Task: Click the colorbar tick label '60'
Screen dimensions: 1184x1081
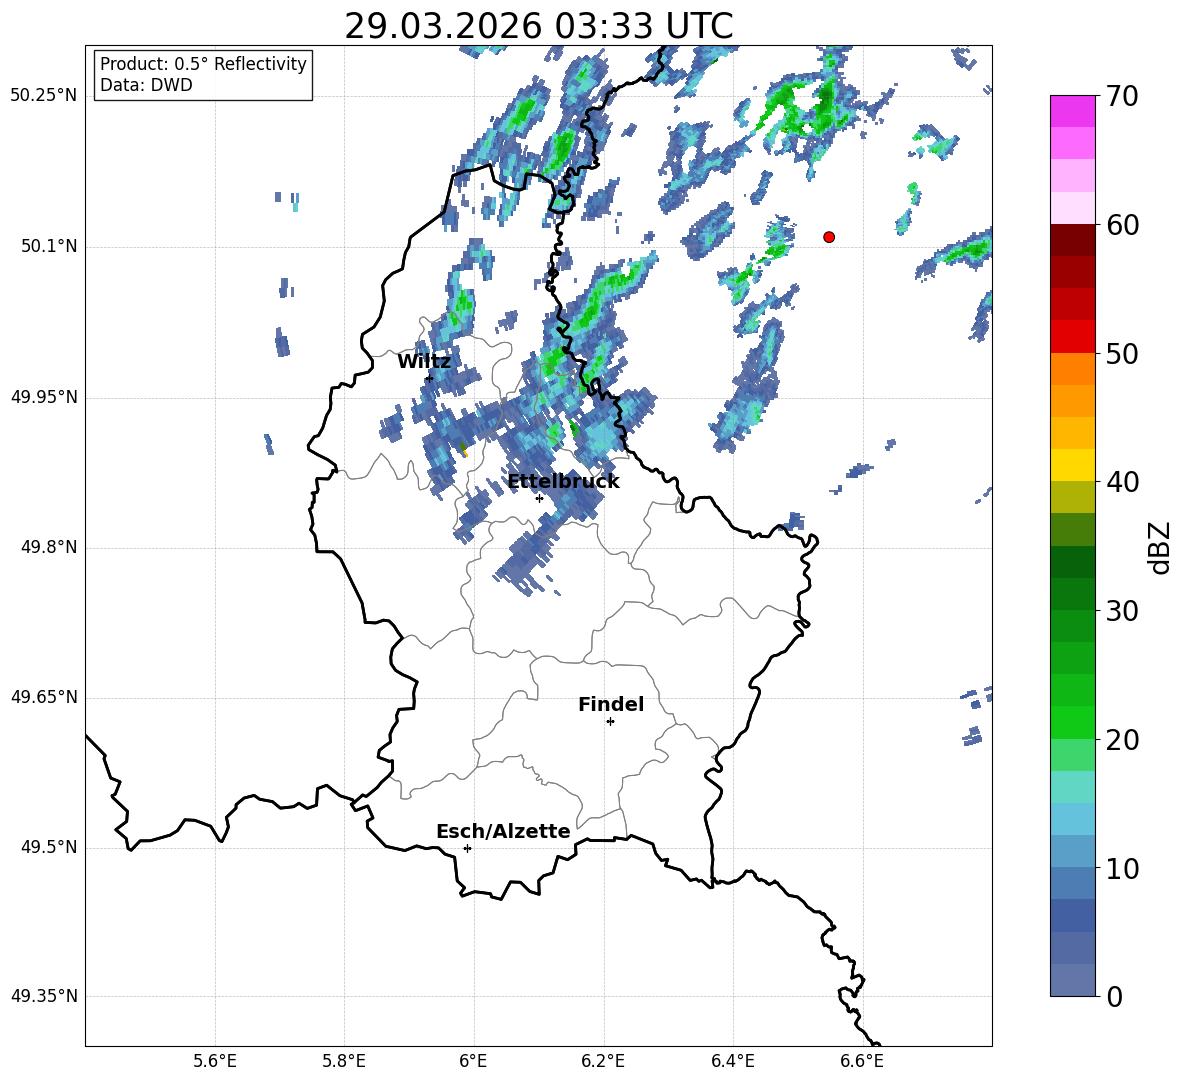Action: tap(1122, 225)
